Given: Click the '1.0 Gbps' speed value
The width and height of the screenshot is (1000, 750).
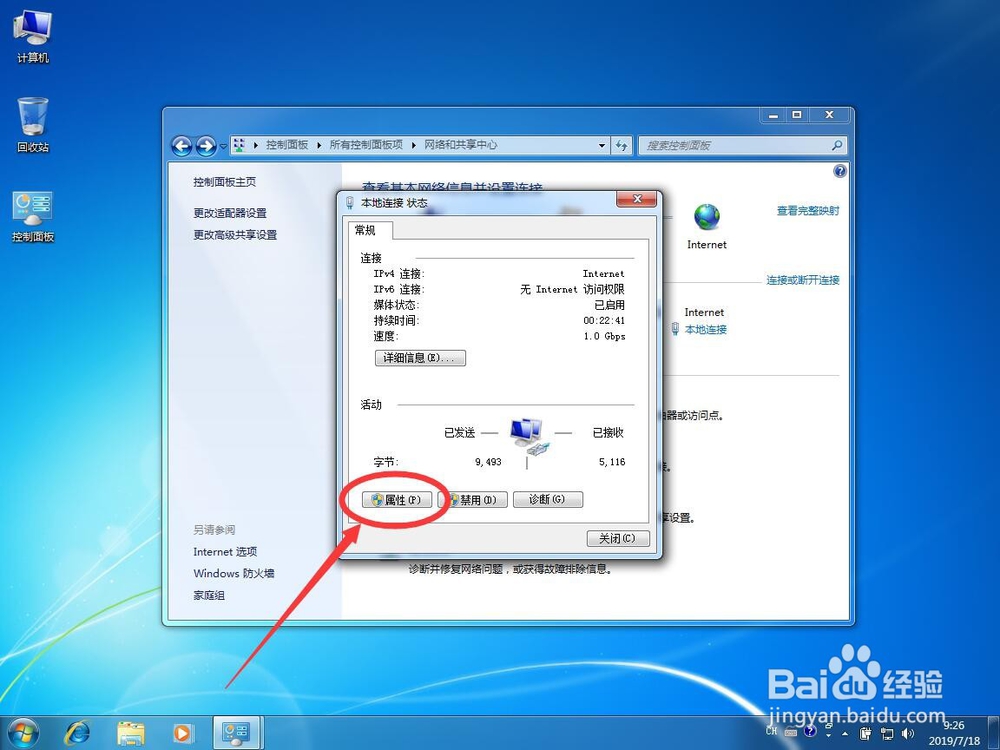Looking at the screenshot, I should tap(604, 336).
